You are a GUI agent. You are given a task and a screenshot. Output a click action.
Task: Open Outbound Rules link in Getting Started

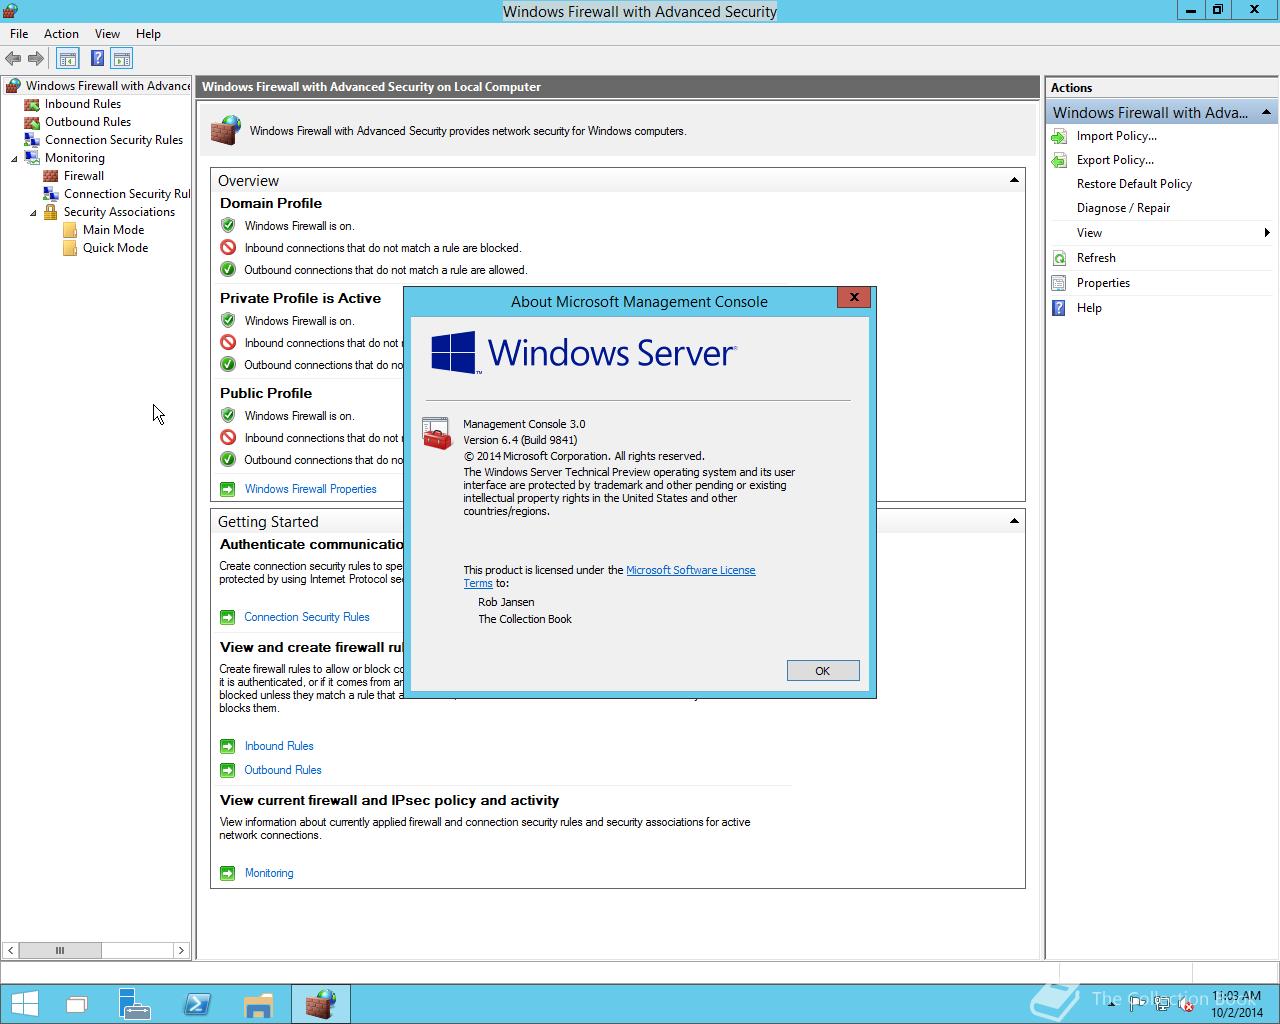(x=283, y=770)
